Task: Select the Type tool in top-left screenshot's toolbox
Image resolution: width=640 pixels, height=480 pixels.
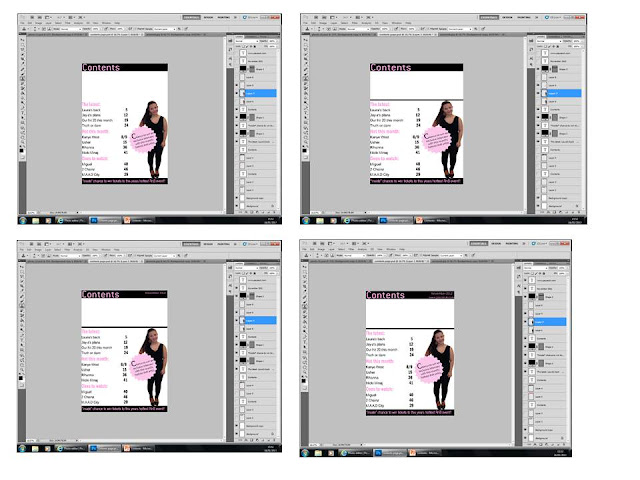Action: [x=22, y=113]
